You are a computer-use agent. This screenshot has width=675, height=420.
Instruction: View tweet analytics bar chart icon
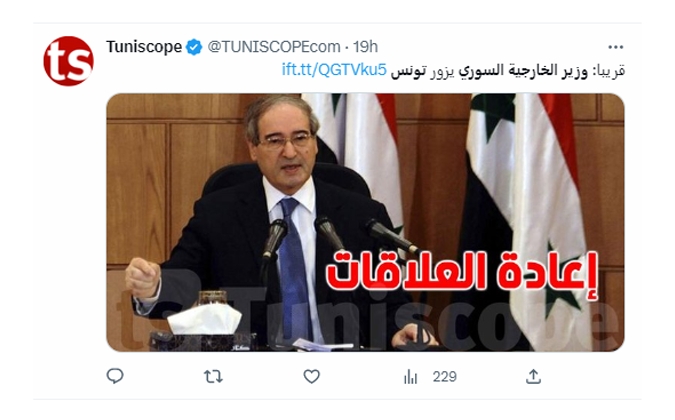[410, 377]
